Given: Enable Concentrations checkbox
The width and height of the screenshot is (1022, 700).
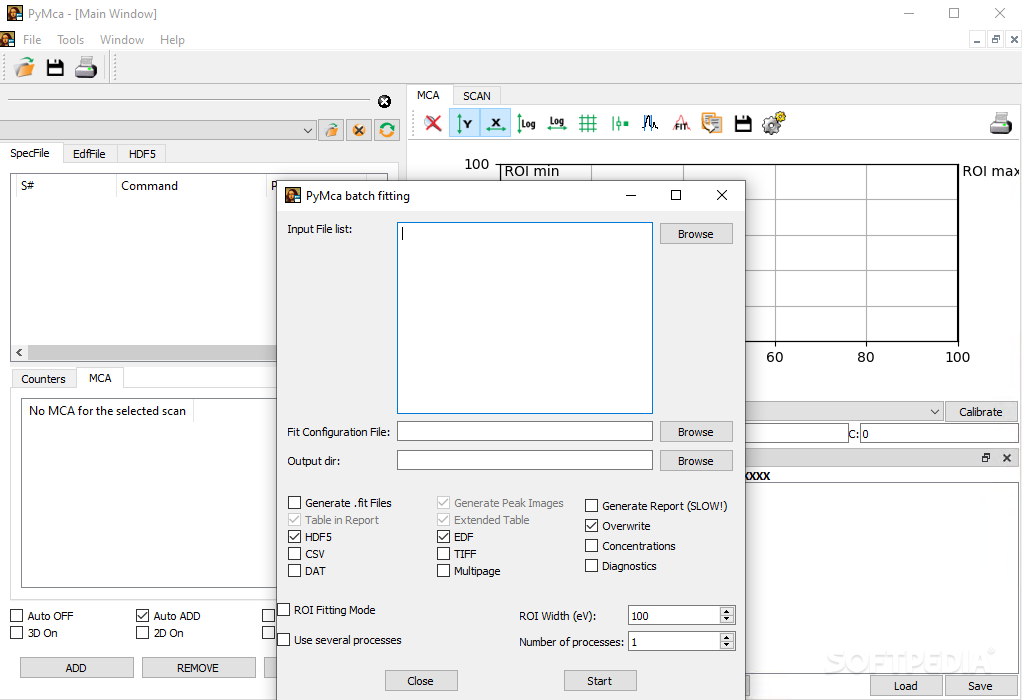Looking at the screenshot, I should 591,546.
